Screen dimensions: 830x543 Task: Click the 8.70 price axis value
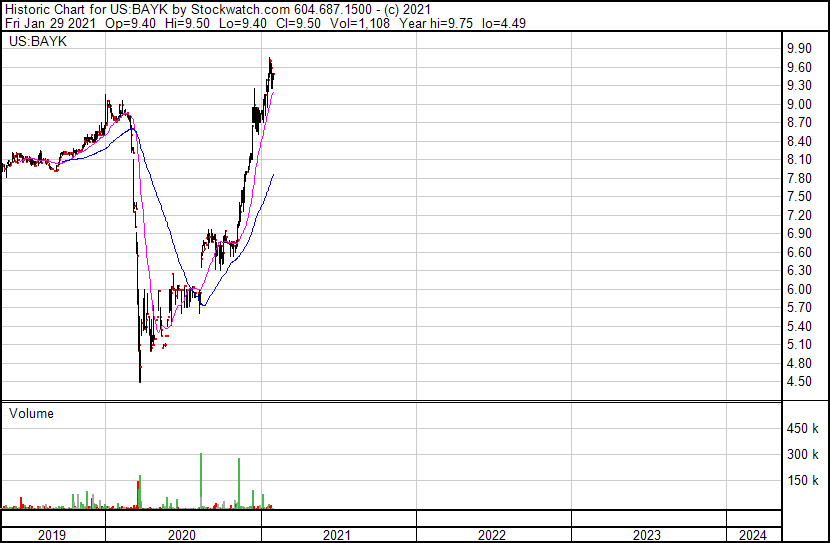(799, 122)
